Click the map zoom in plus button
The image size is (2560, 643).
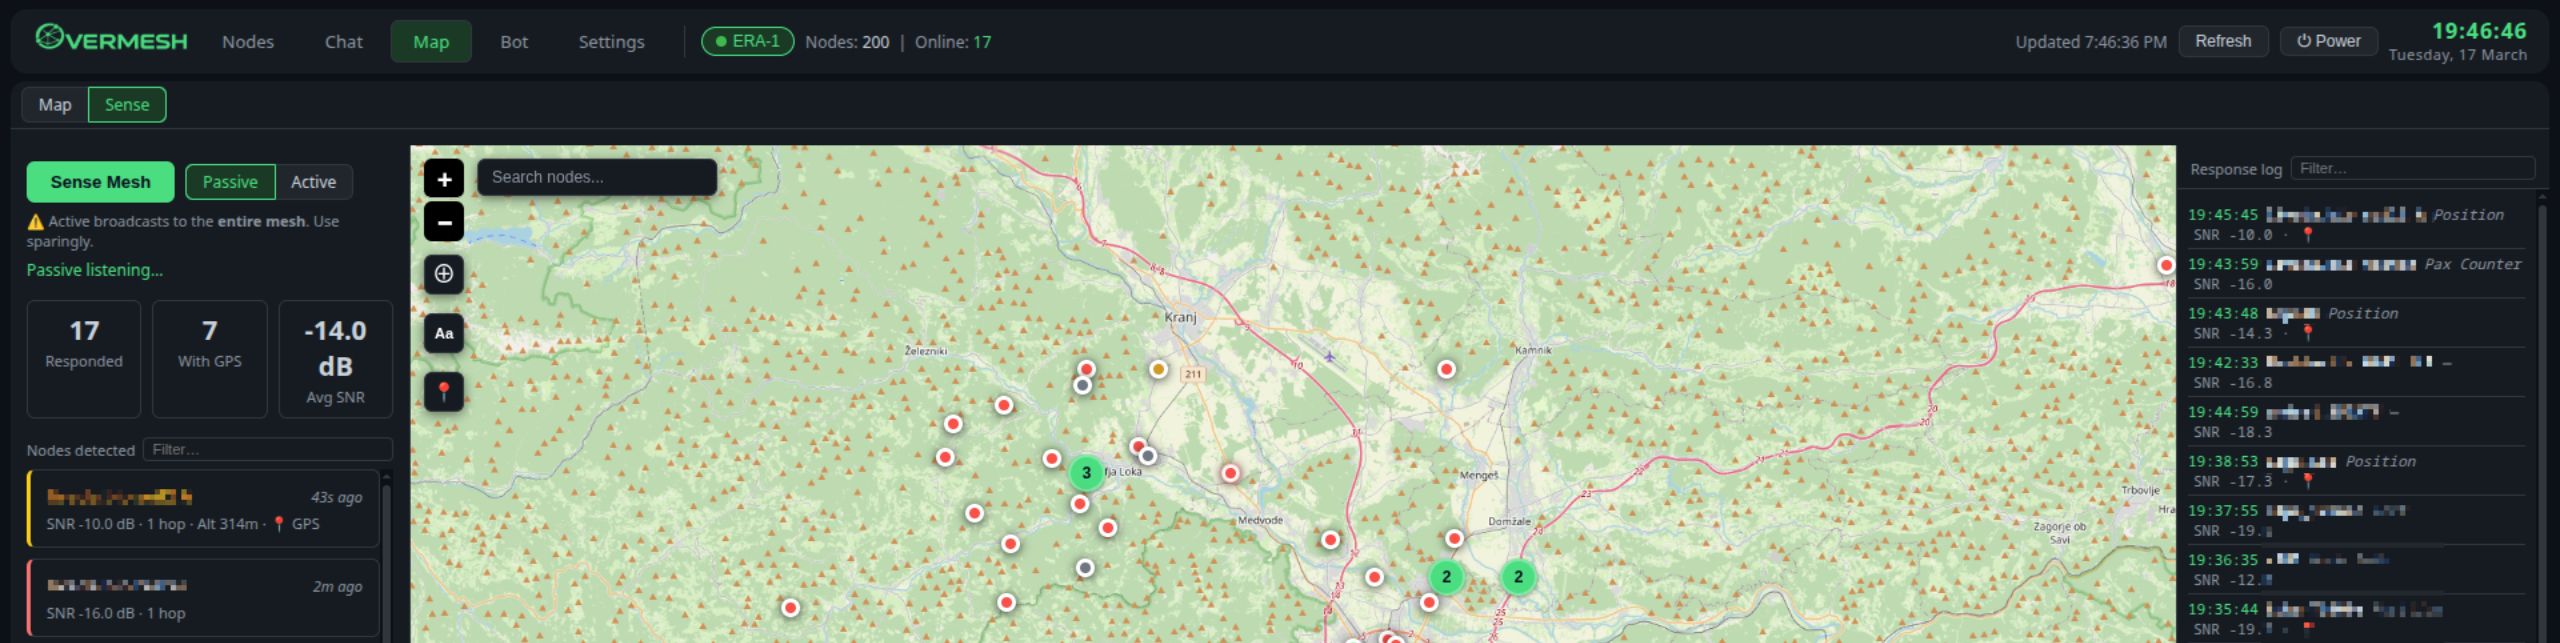coord(444,179)
